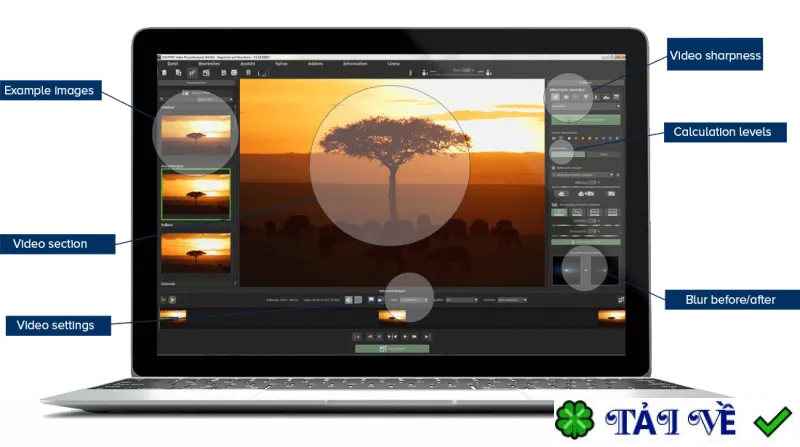Viewport: 800px width, 447px height.
Task: Click the single camera button in right panel
Action: click(562, 194)
